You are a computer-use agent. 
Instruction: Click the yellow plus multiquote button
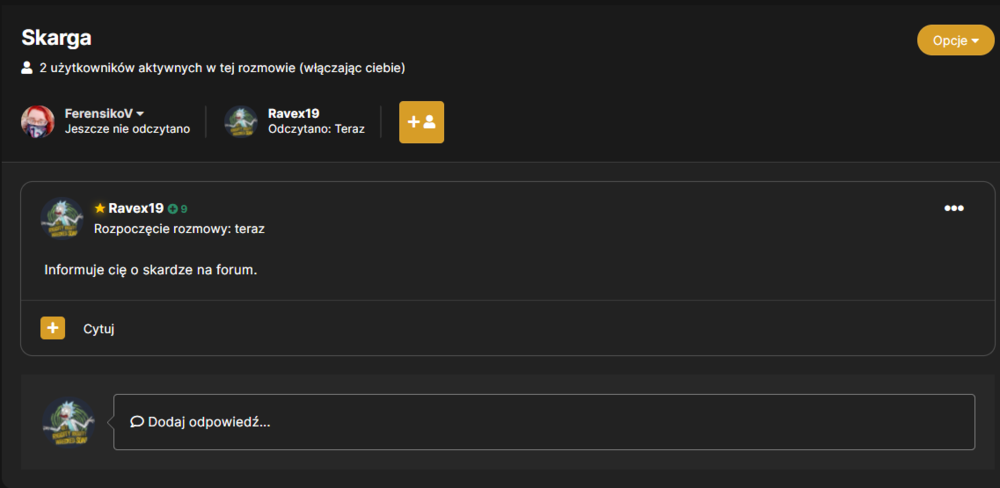tap(52, 328)
